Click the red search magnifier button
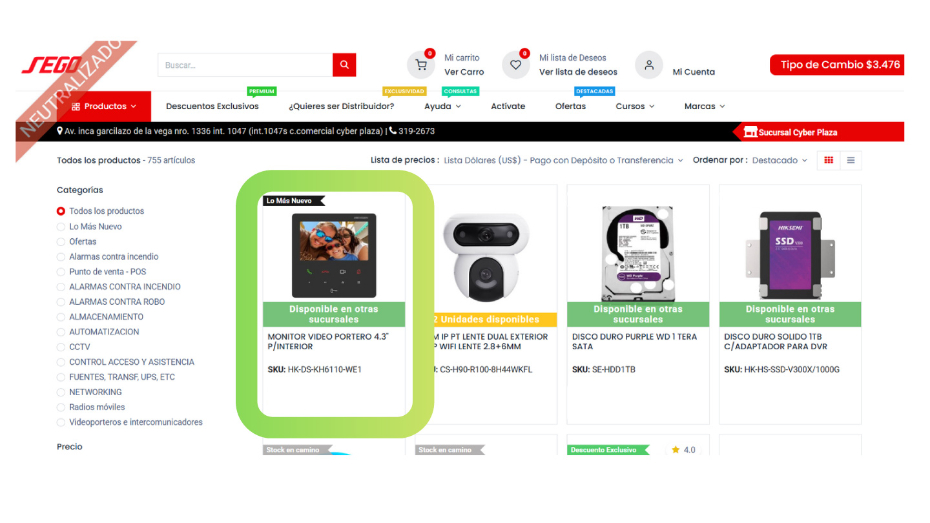 [x=344, y=65]
